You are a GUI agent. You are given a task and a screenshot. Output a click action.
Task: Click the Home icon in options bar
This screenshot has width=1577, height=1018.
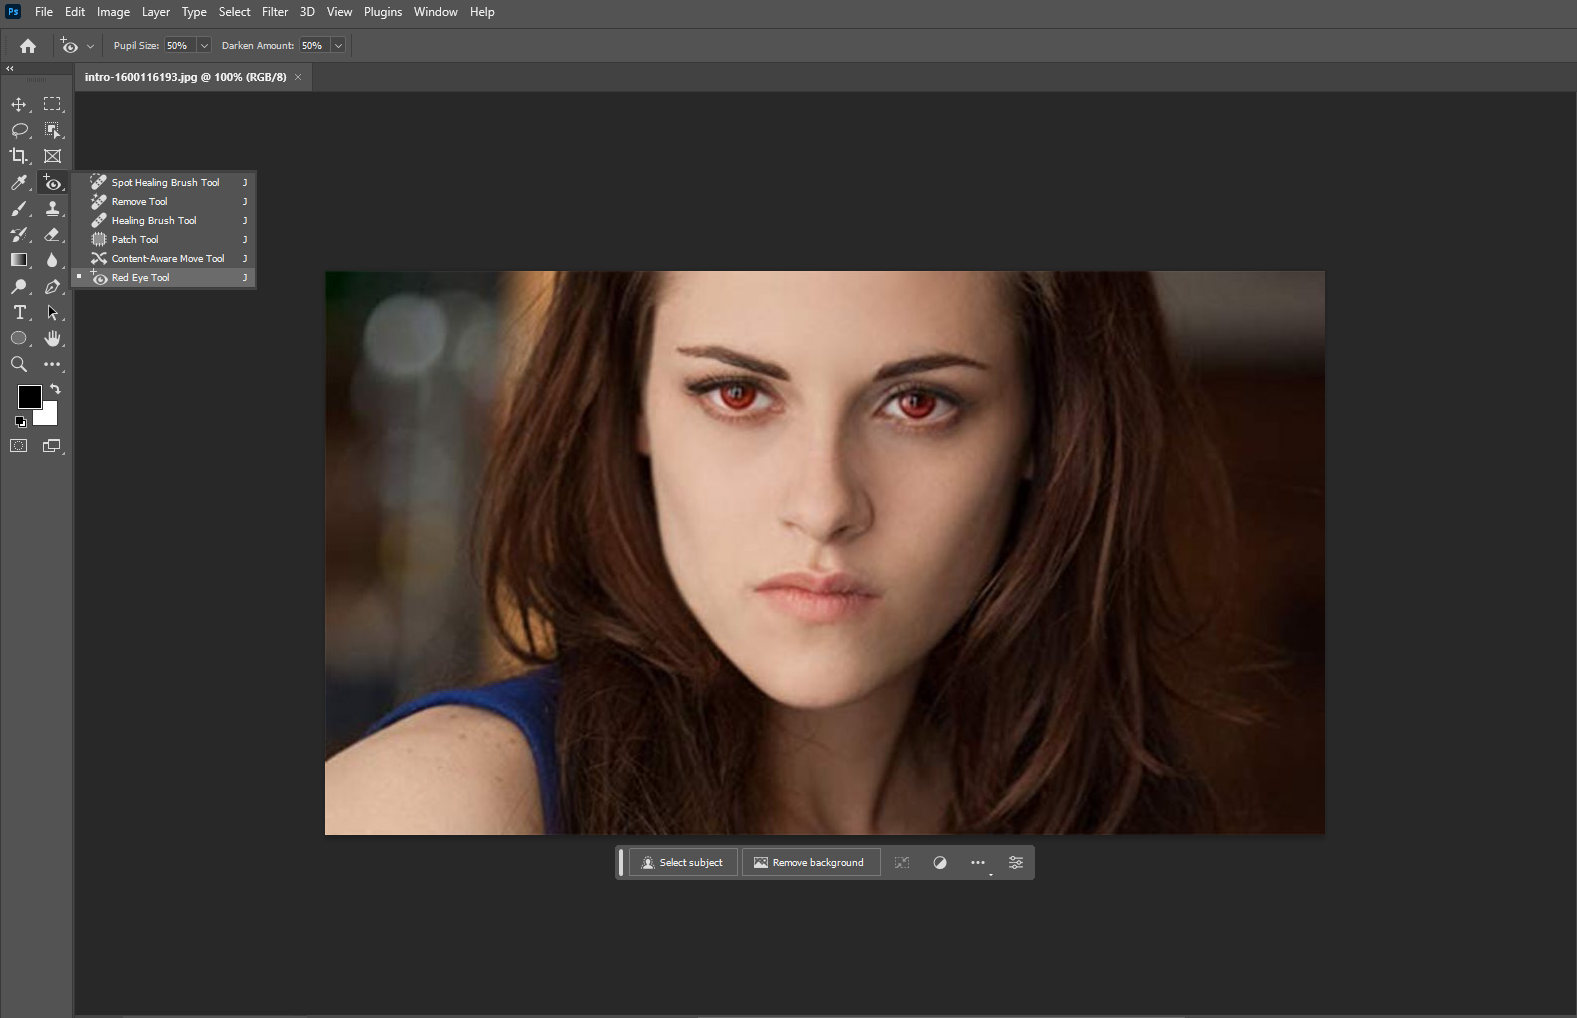[x=28, y=46]
